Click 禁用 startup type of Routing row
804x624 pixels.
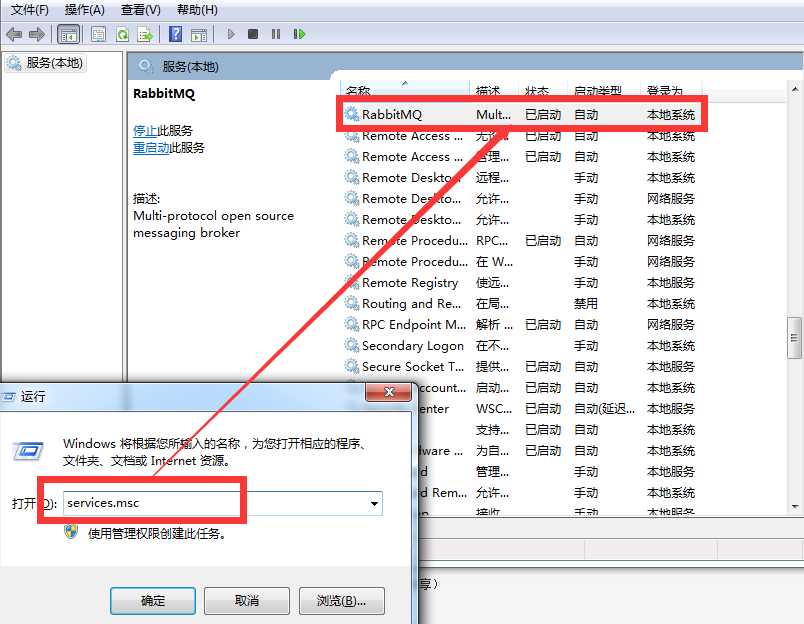pyautogui.click(x=586, y=304)
